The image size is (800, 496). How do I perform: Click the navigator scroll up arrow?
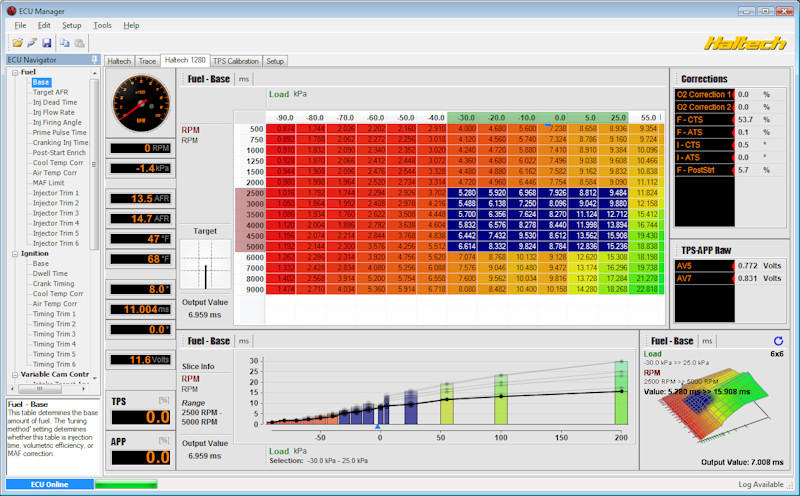94,73
